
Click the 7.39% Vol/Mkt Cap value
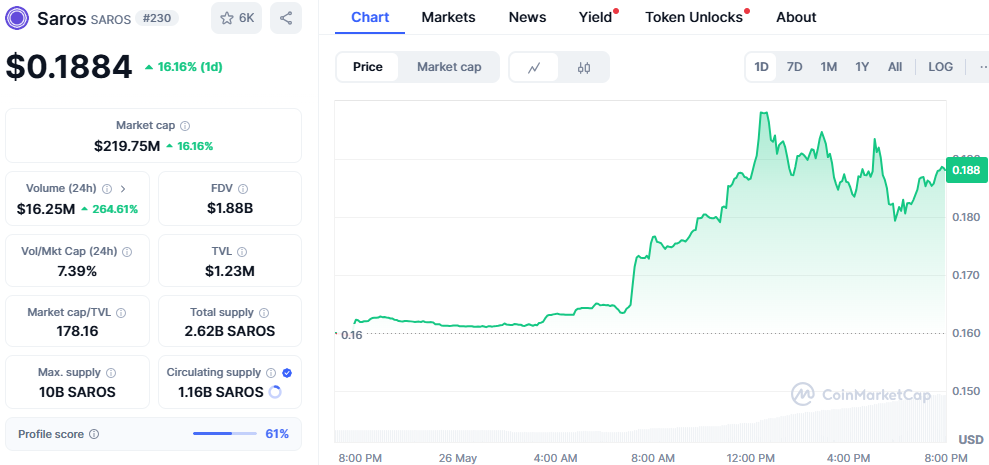[x=77, y=271]
